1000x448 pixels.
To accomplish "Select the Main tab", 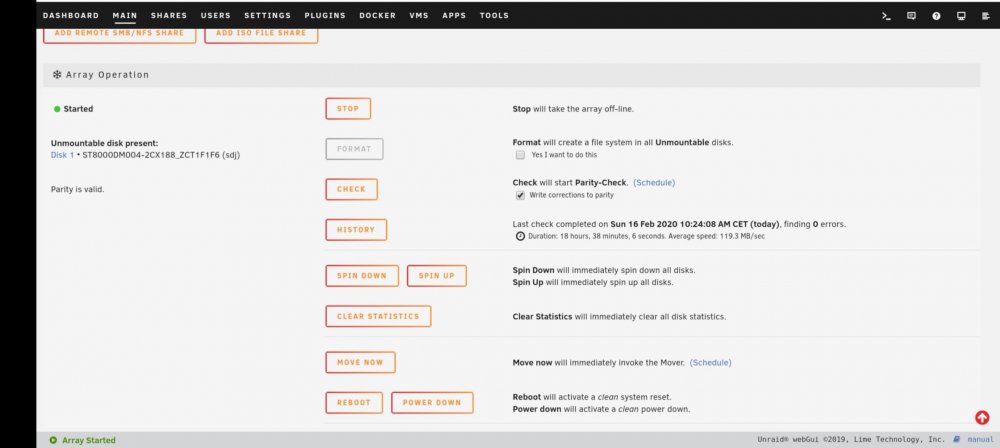I will (125, 15).
